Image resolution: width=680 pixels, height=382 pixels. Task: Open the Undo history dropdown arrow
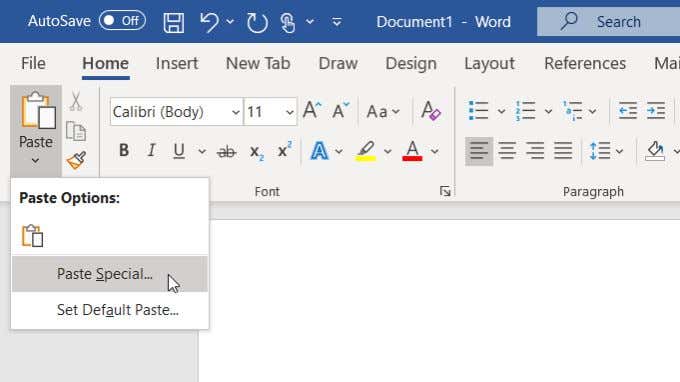(x=230, y=22)
